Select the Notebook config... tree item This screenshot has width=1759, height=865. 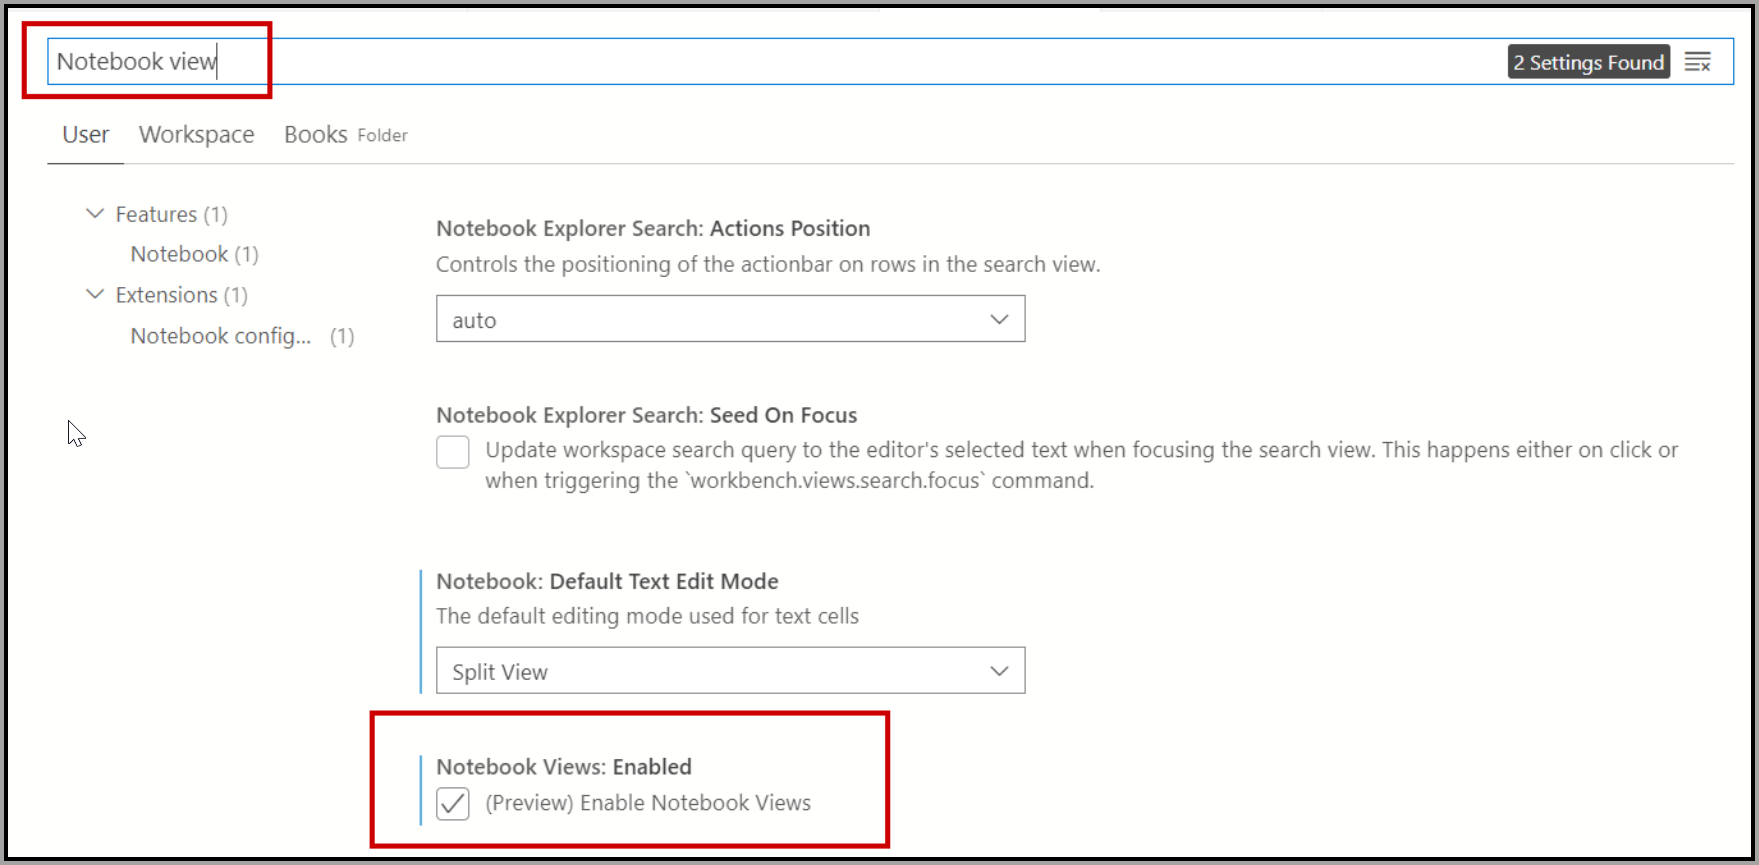tap(221, 336)
